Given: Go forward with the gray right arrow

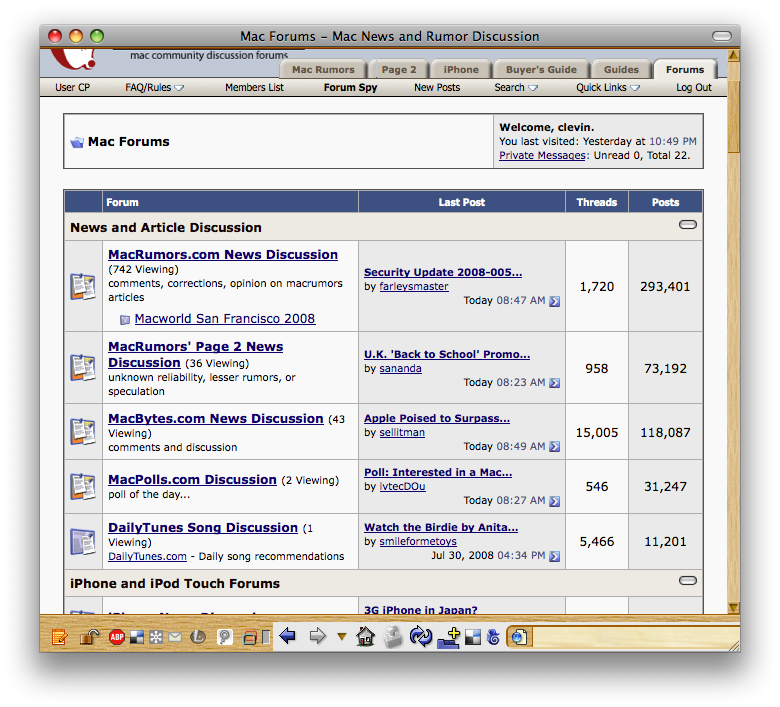Looking at the screenshot, I should tap(317, 636).
